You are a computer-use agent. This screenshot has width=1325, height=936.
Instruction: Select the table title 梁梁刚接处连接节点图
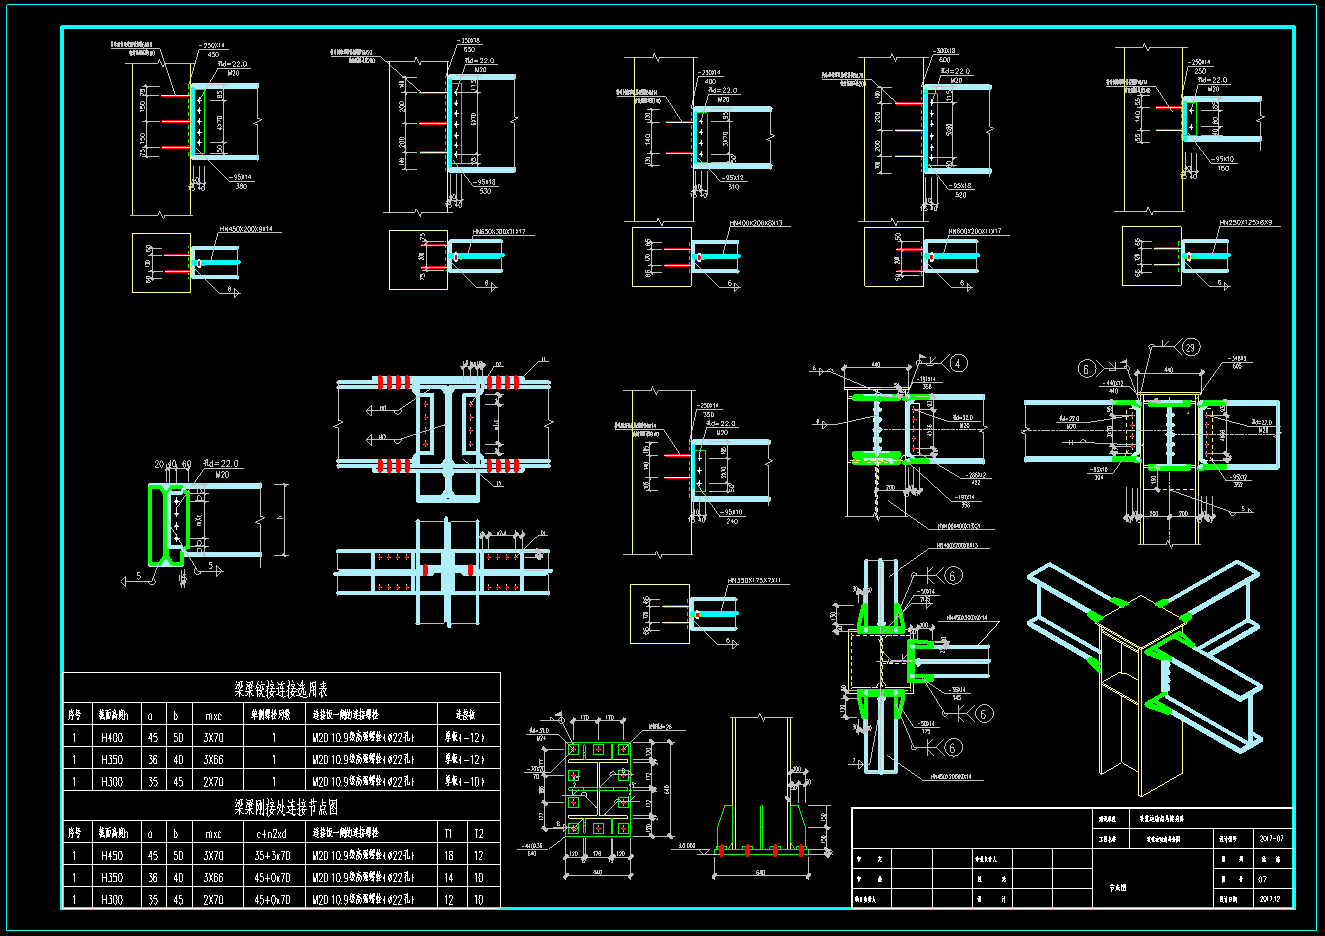click(287, 807)
